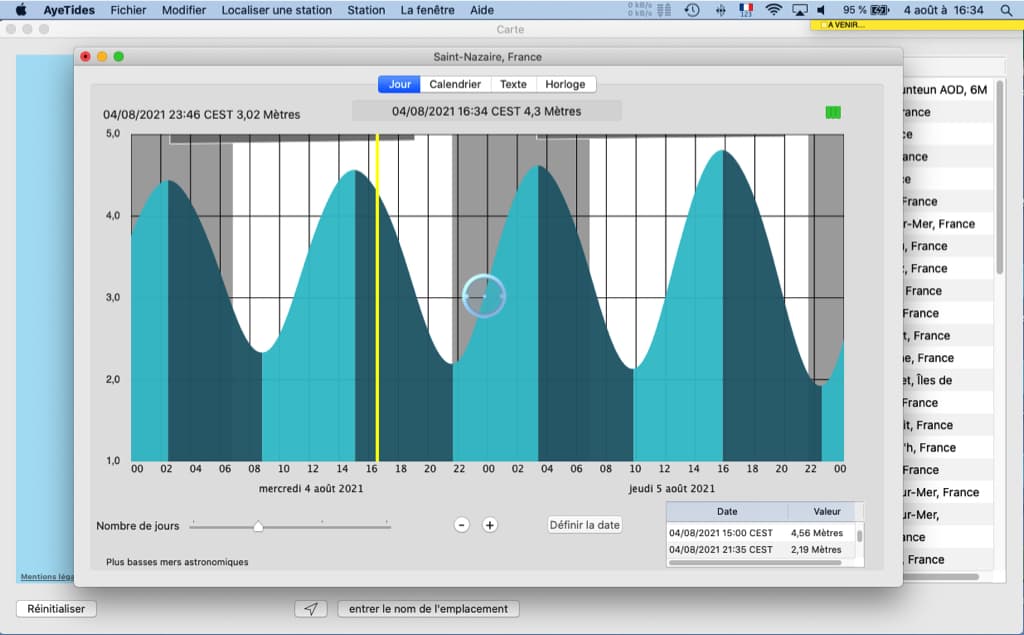Select station 'r-Mer, France' in station list
The height and width of the screenshot is (635, 1024).
pos(948,224)
